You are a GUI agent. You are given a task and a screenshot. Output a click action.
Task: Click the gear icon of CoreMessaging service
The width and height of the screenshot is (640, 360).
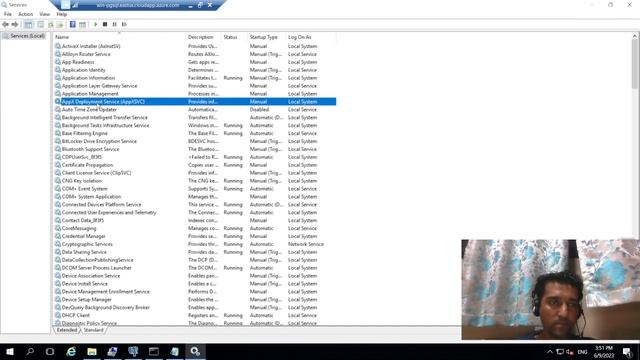(58, 228)
